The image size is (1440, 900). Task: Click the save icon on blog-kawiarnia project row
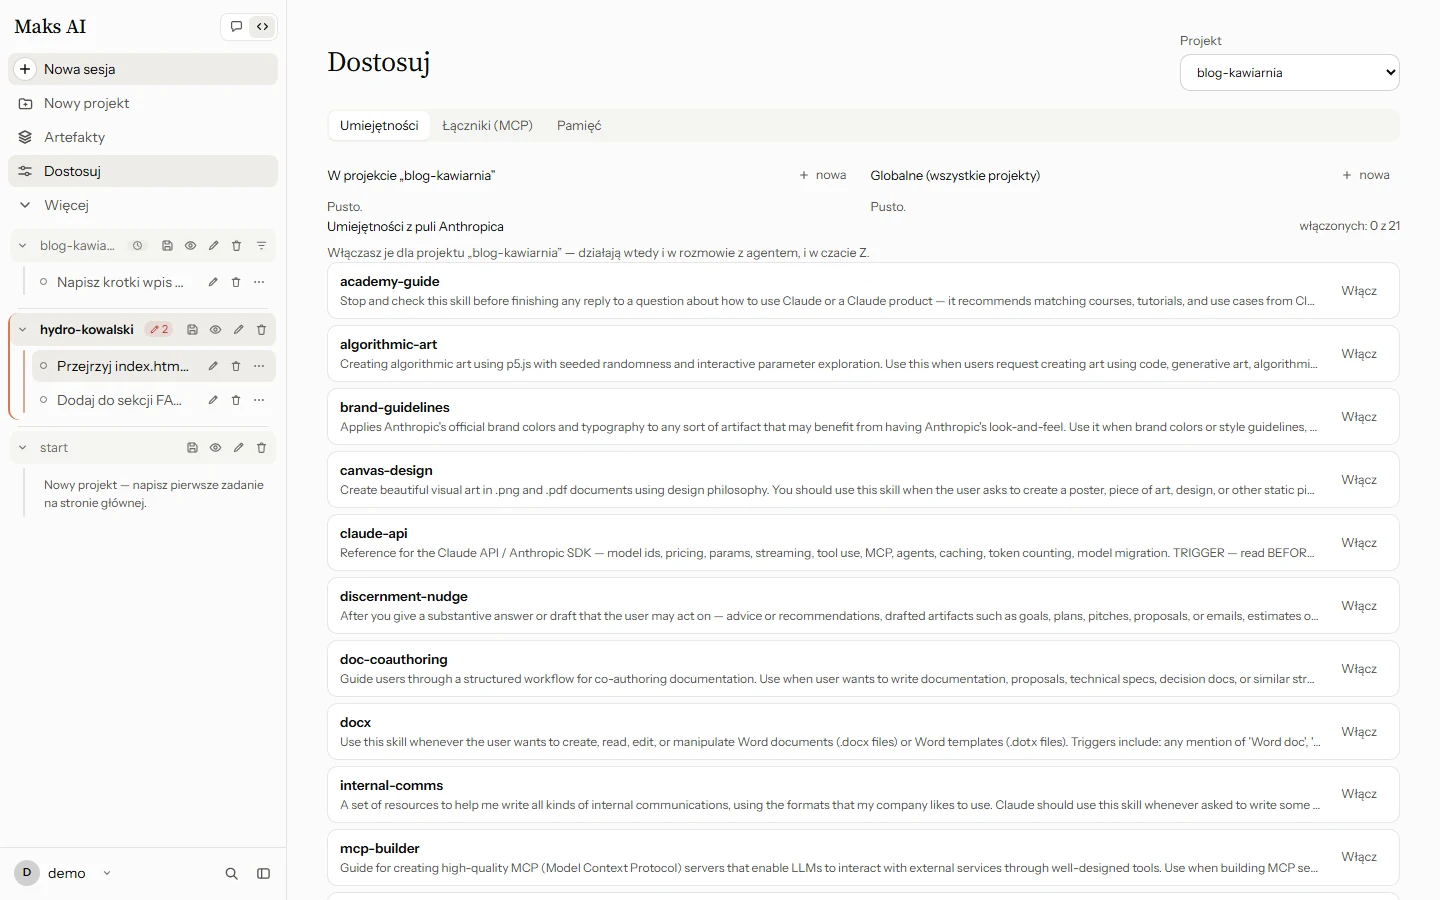167,246
